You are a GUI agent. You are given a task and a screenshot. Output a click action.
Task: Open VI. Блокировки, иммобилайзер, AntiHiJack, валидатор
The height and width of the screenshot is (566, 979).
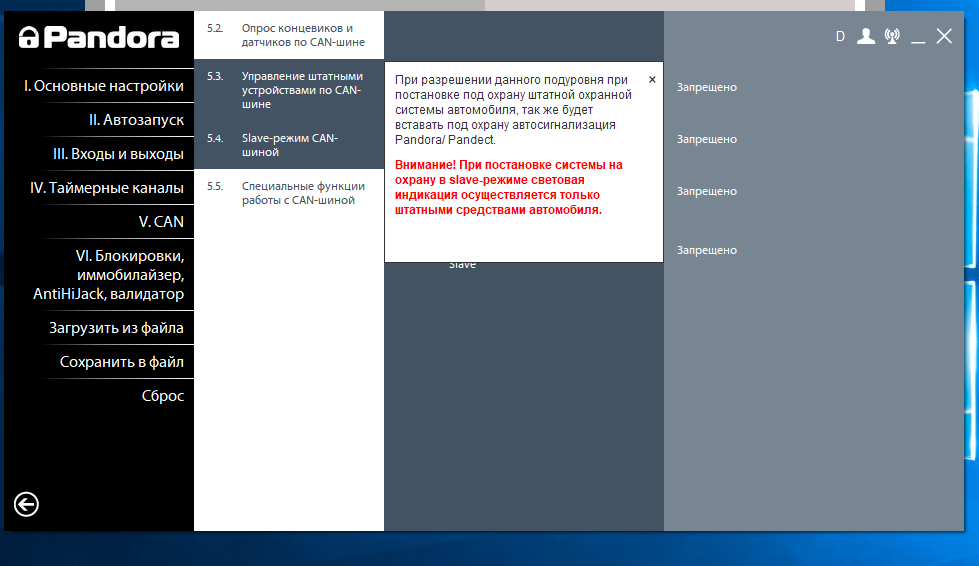point(109,275)
